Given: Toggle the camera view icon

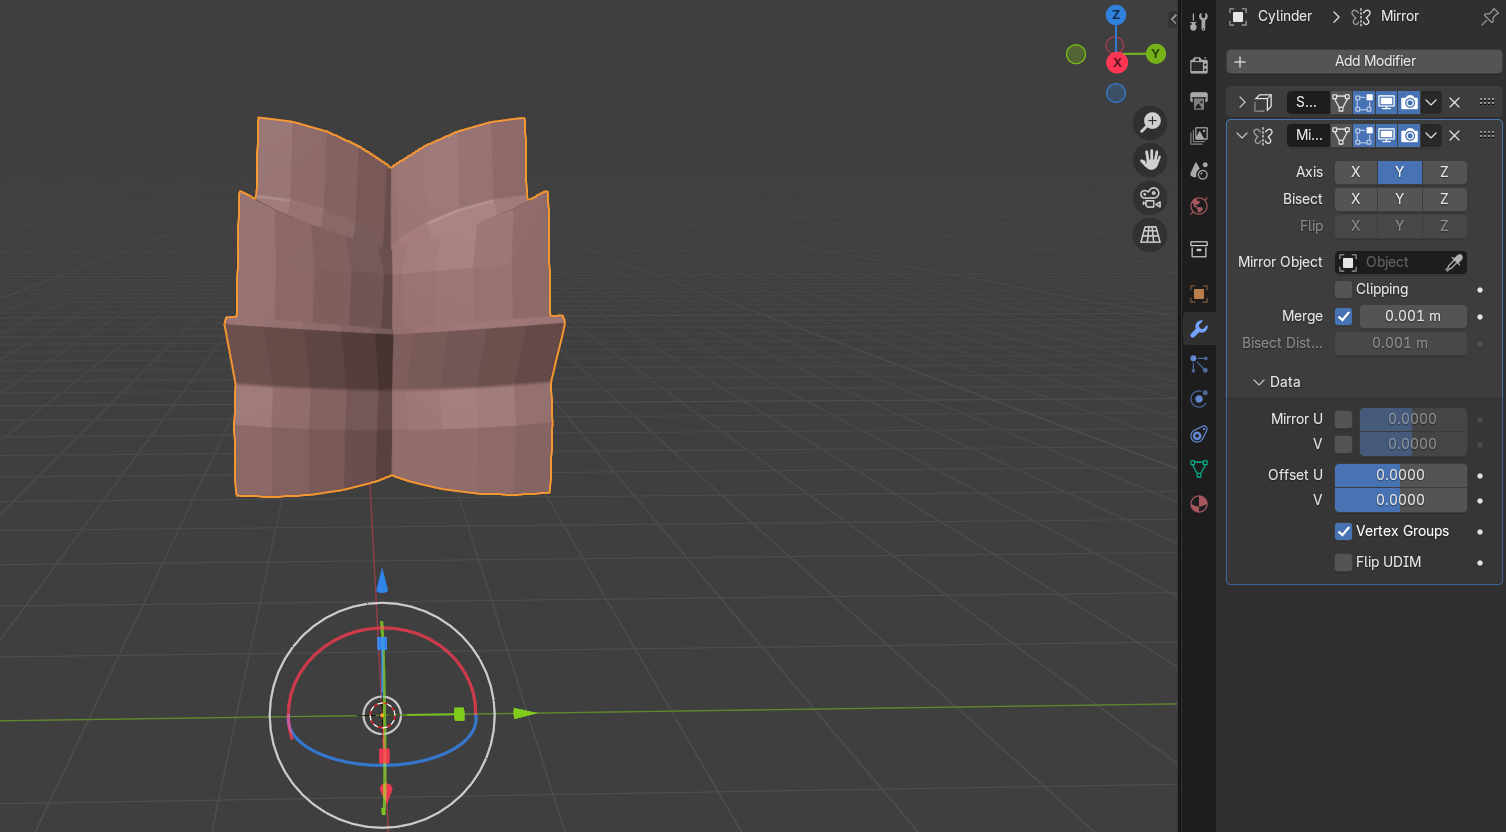Looking at the screenshot, I should [1151, 197].
